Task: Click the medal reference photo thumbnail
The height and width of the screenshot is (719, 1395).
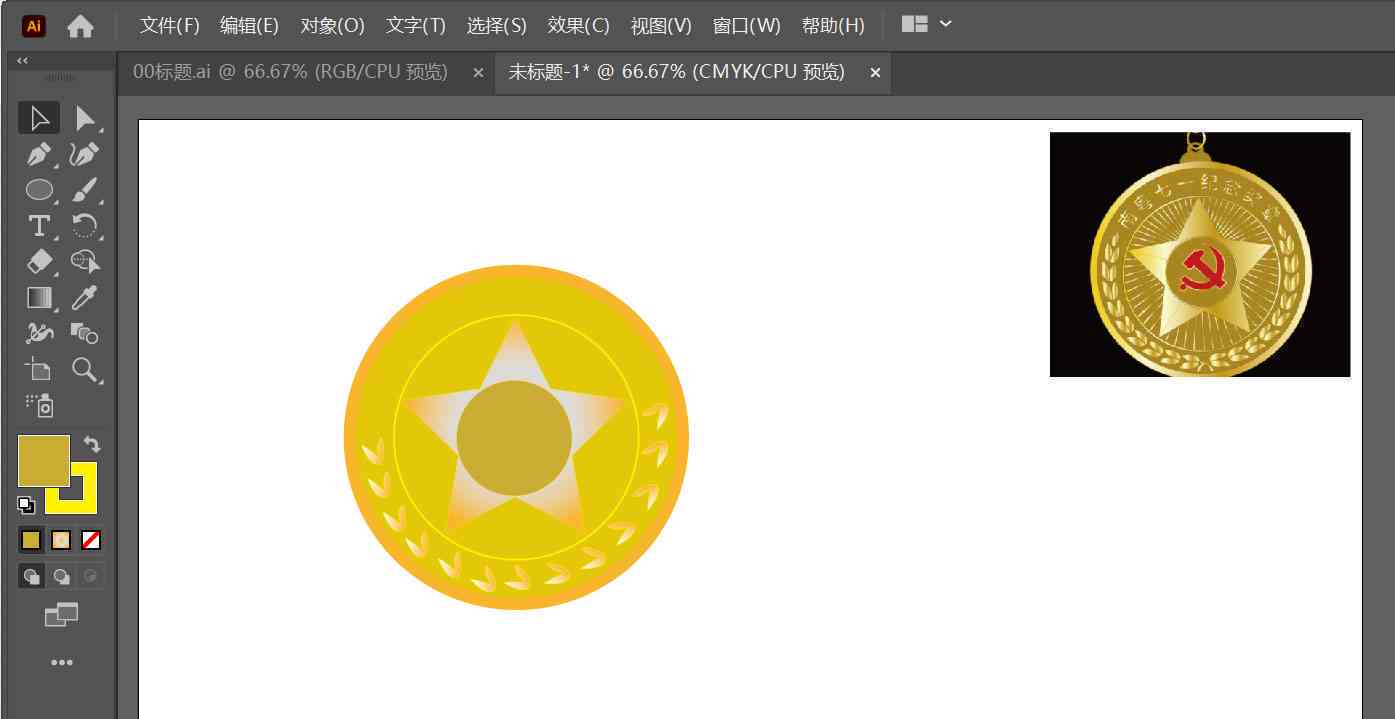Action: (1200, 254)
